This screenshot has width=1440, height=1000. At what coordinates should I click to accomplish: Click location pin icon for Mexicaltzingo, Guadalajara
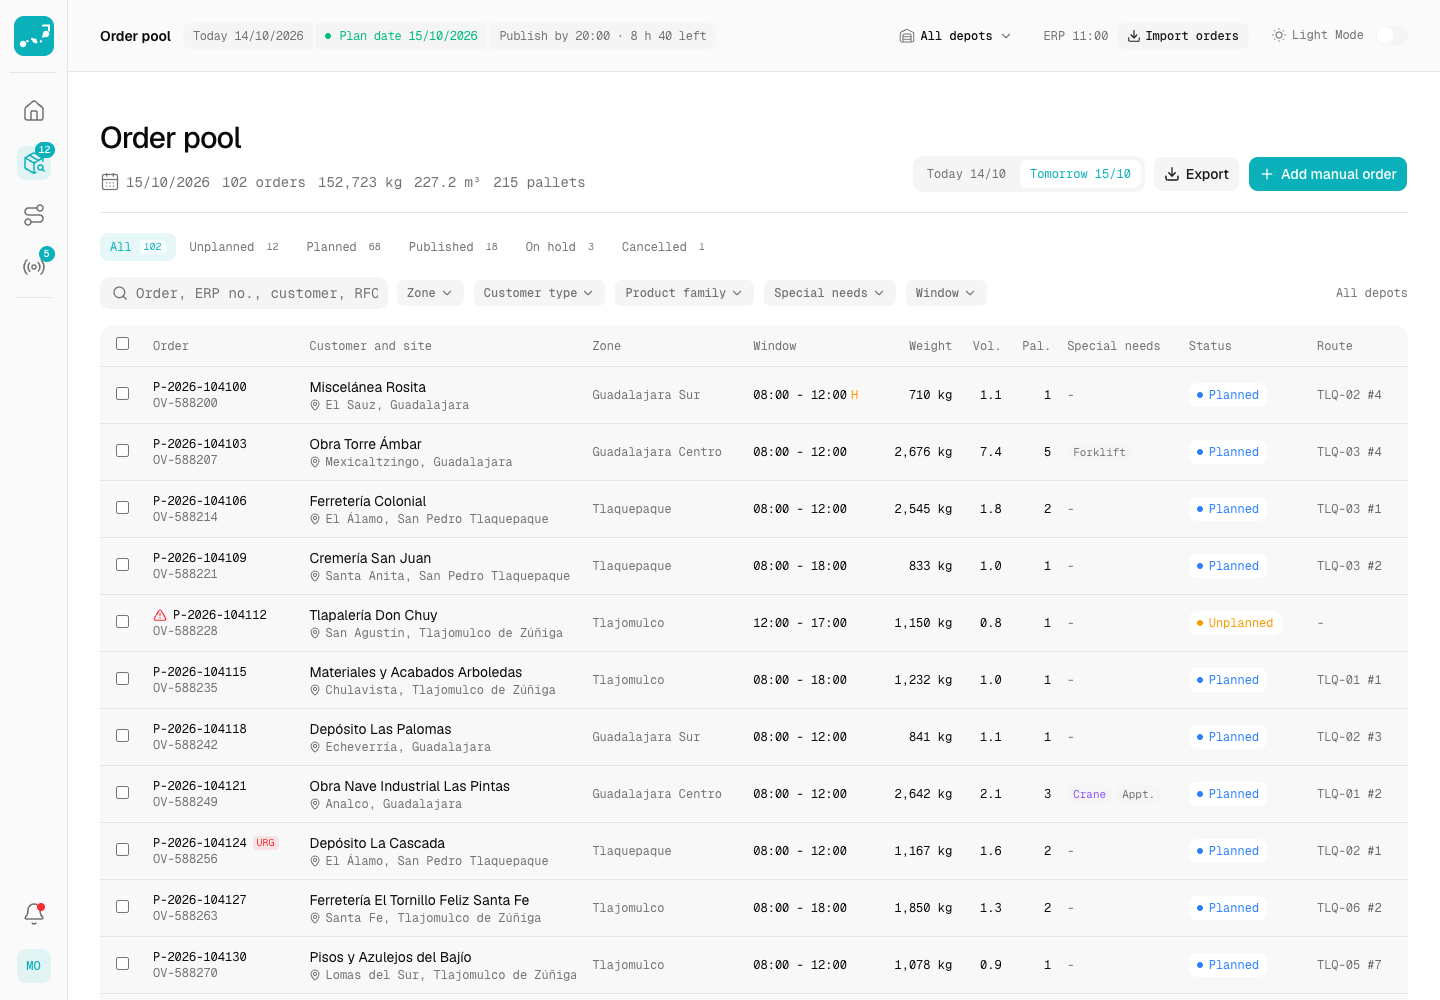click(x=315, y=462)
